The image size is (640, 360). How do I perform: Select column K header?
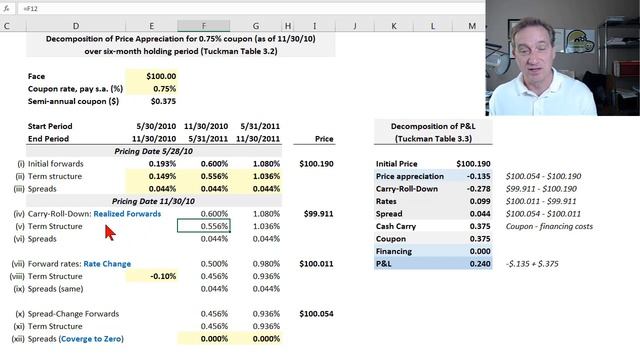[394, 26]
